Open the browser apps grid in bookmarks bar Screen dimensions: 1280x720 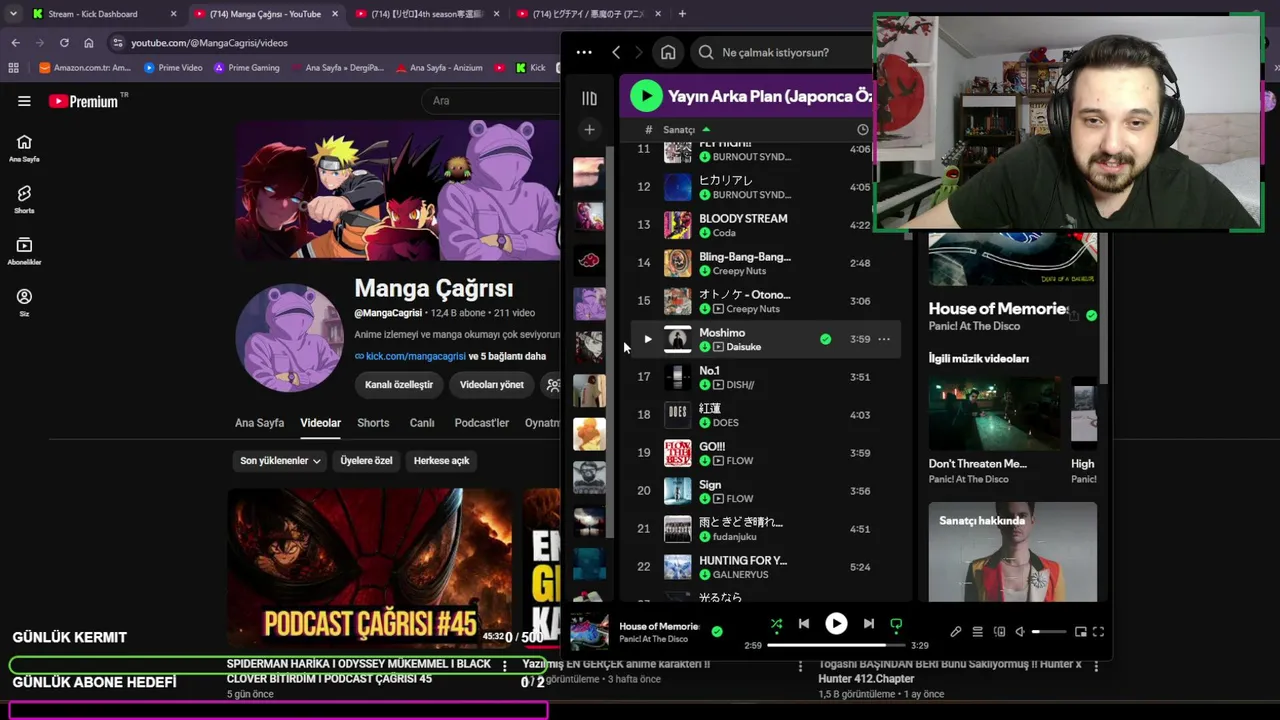coord(13,68)
